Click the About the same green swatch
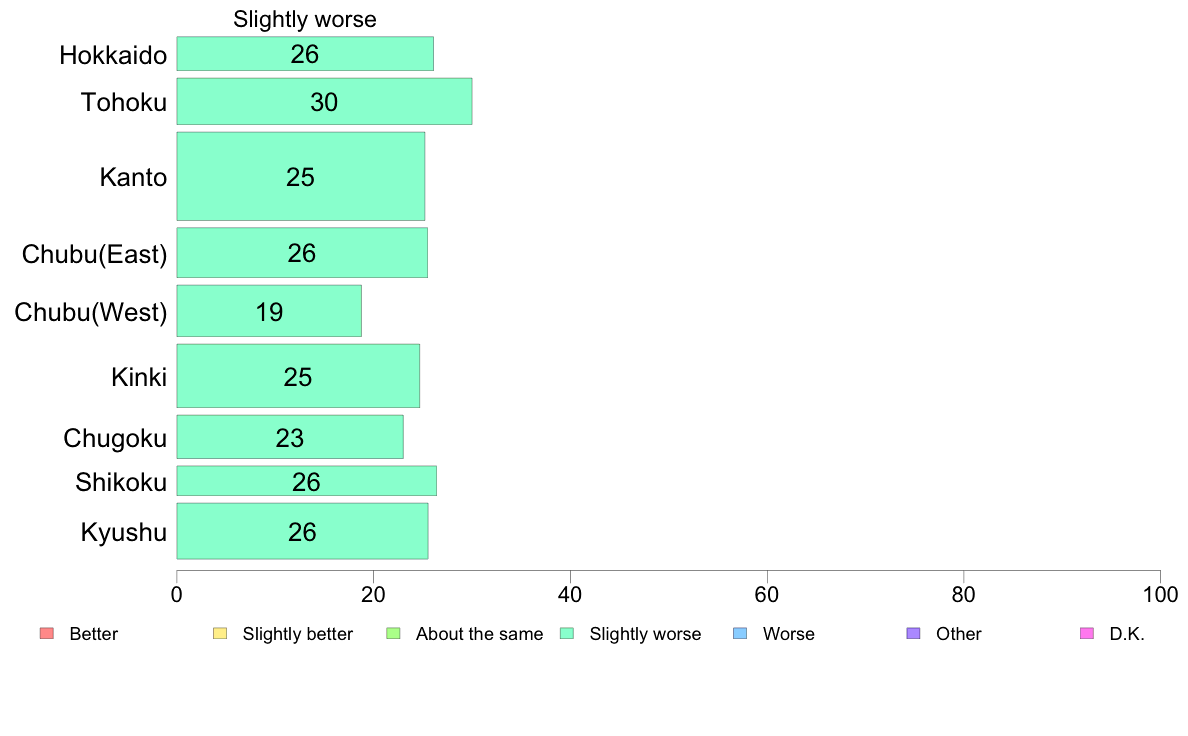Viewport: 1188px width, 736px height. pos(393,634)
